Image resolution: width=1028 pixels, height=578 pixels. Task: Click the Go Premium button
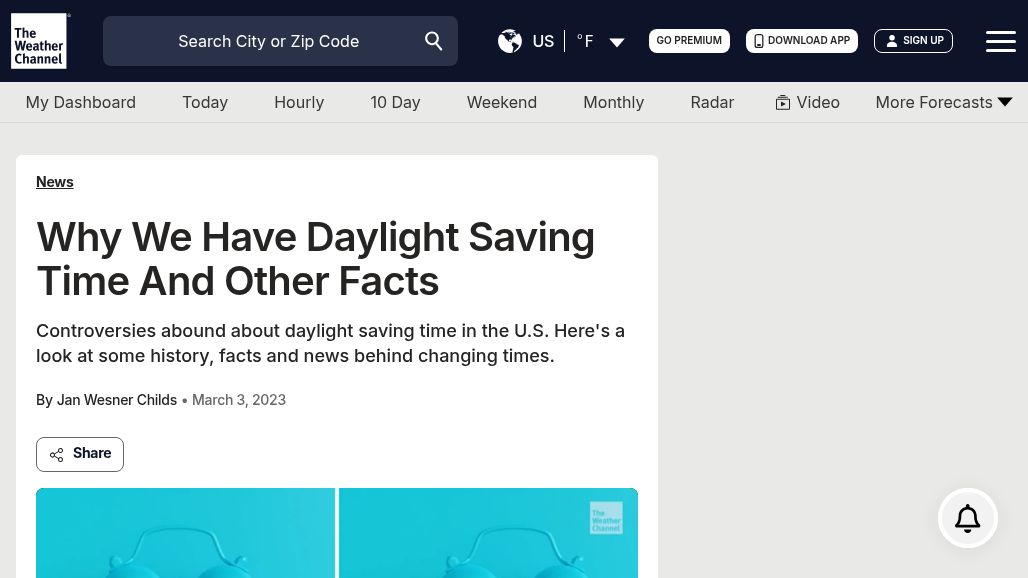point(689,41)
